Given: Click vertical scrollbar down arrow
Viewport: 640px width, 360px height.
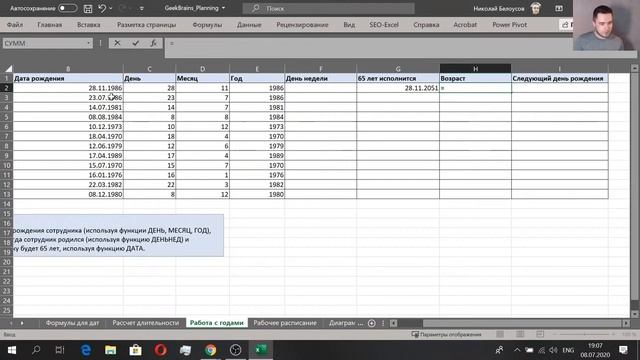Looking at the screenshot, I should coord(634,314).
